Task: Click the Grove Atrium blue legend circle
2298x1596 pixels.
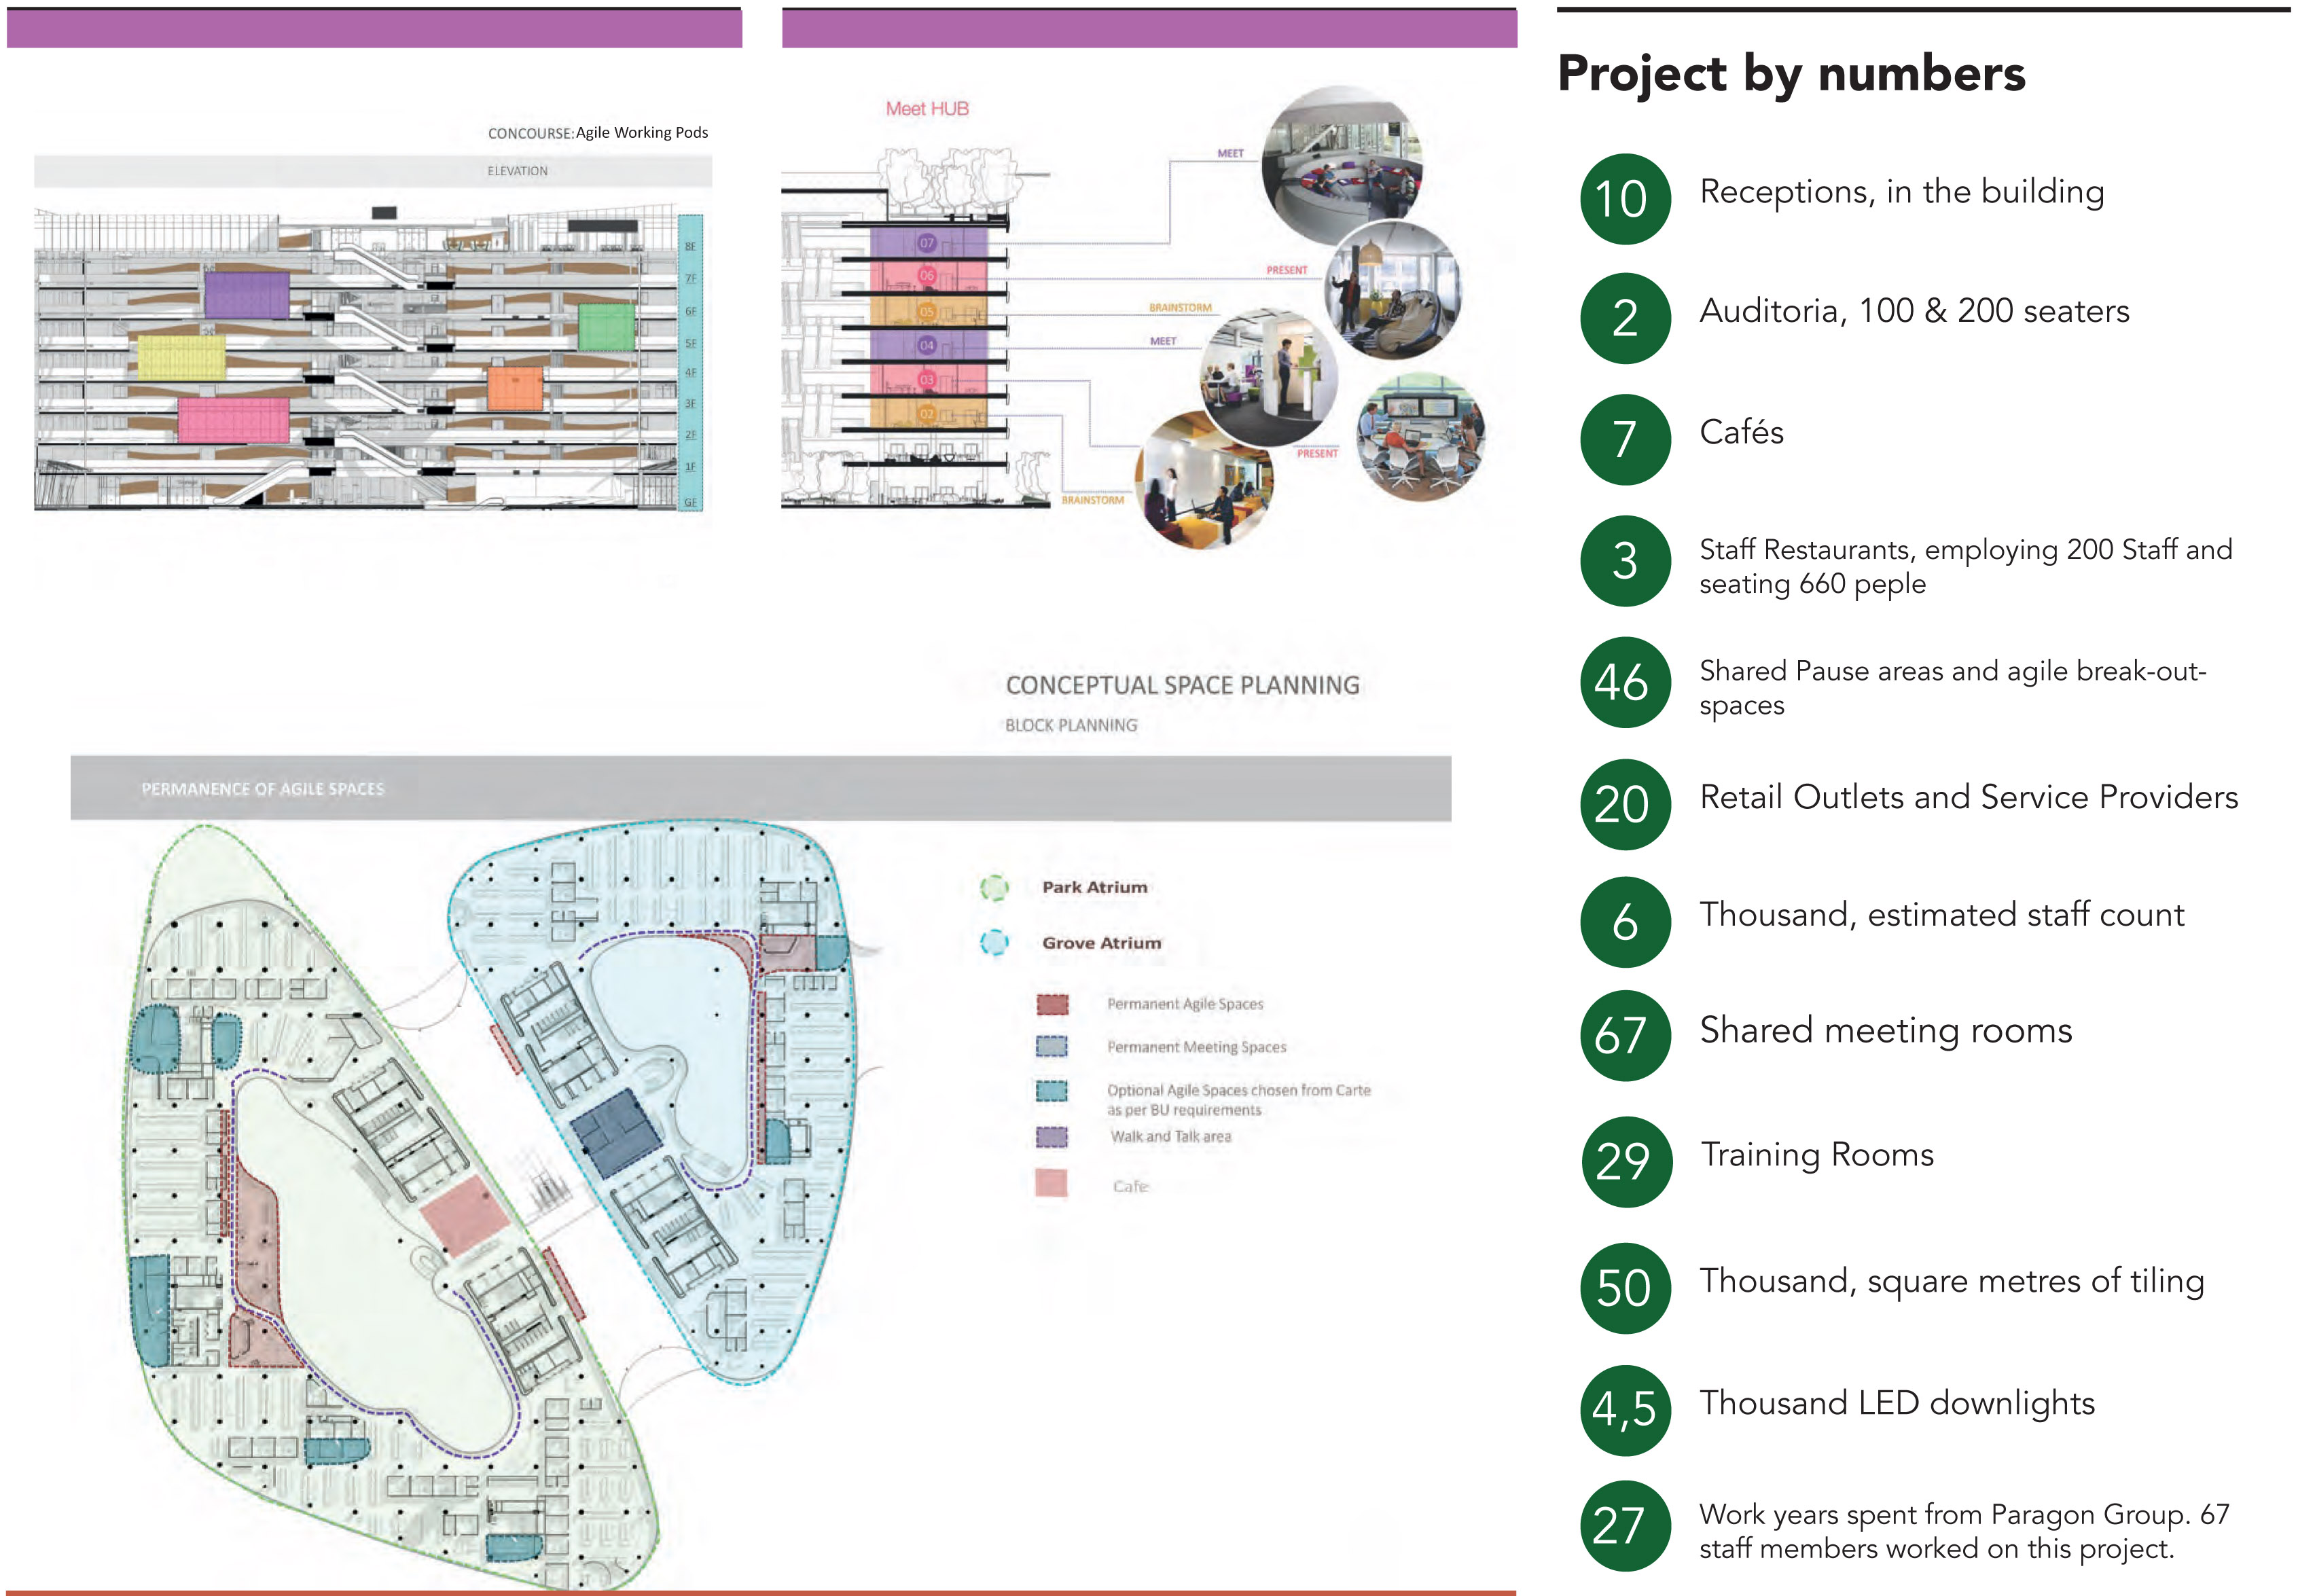Action: pos(993,942)
